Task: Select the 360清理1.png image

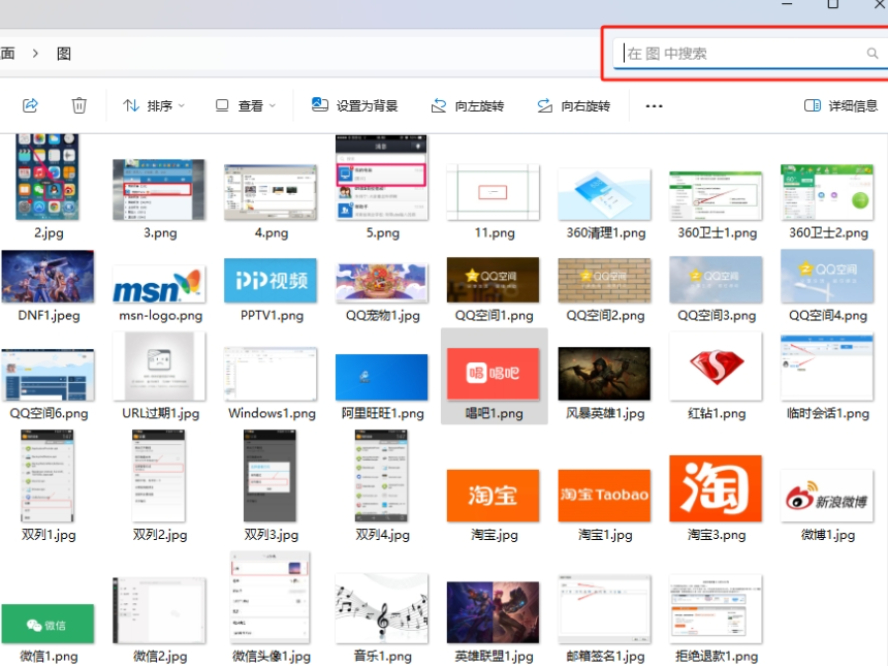Action: [x=604, y=194]
